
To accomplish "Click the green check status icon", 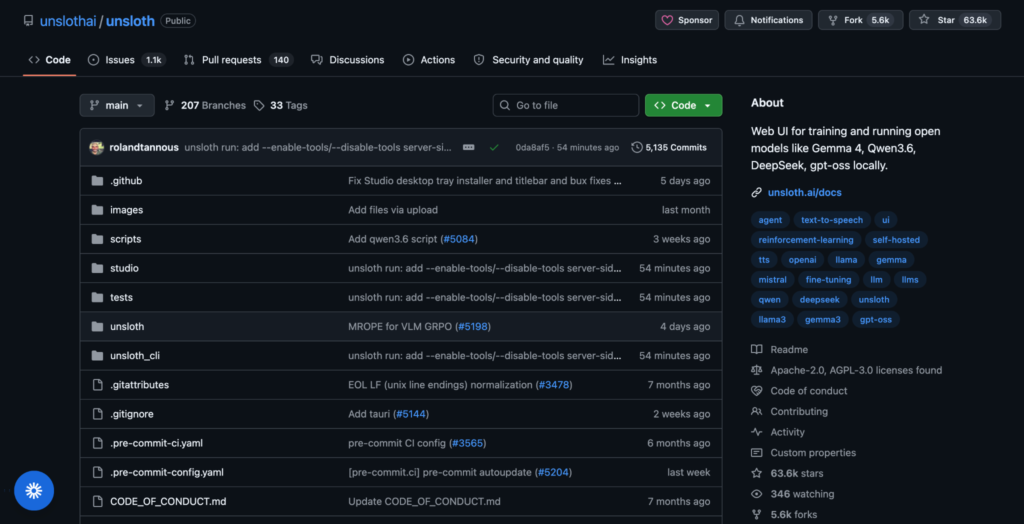I will coord(494,148).
